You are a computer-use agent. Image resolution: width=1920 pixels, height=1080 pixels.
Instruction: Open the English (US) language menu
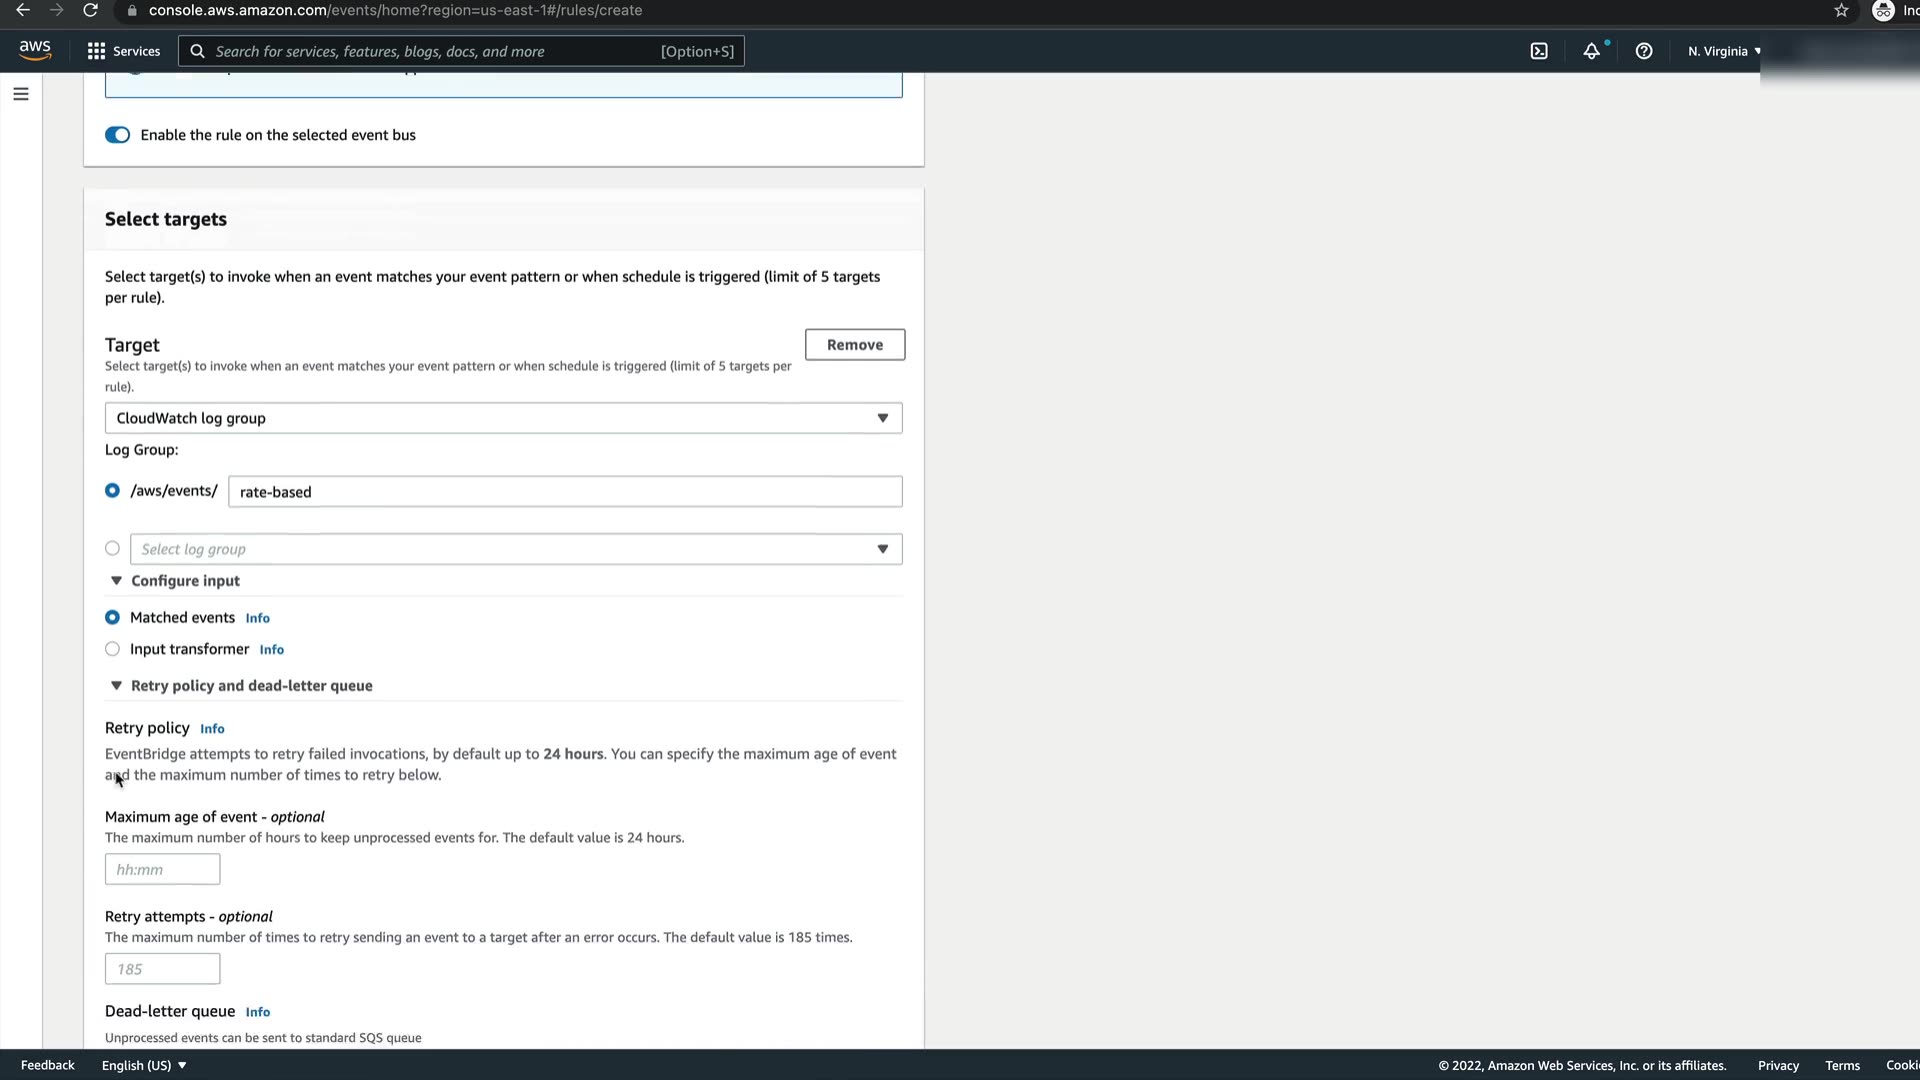point(144,1065)
